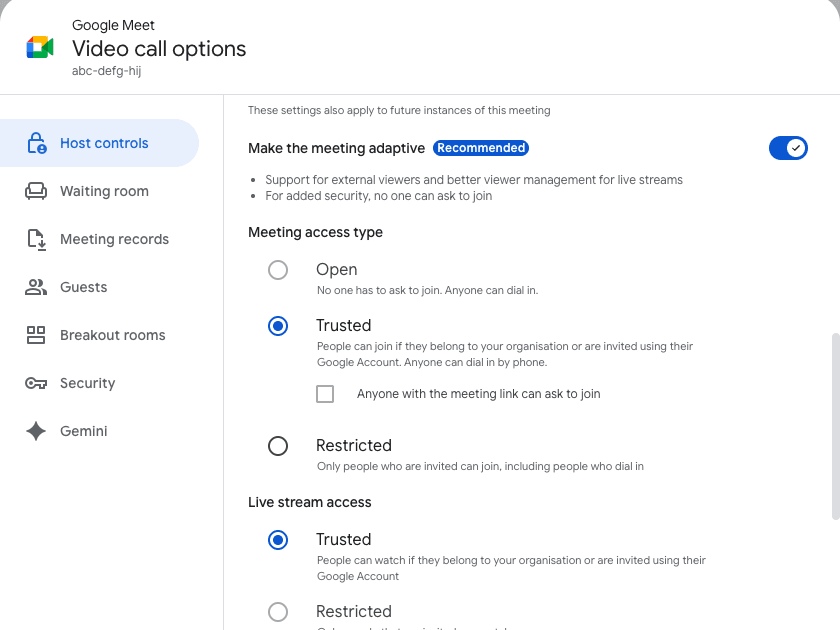840x630 pixels.
Task: Click the vertical scrollbar on the right
Action: (835, 425)
